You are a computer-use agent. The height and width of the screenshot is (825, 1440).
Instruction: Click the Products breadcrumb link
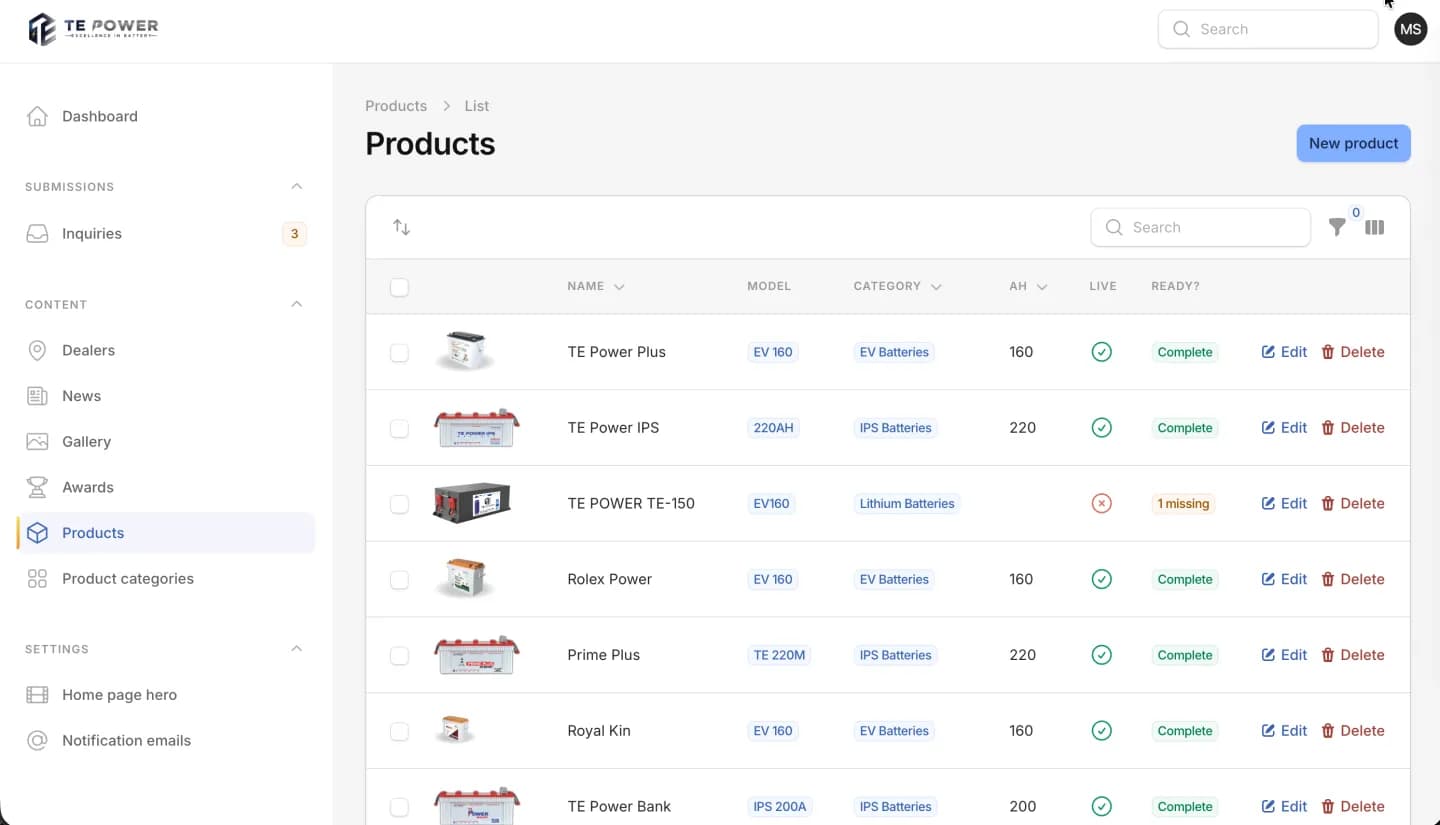coord(396,106)
